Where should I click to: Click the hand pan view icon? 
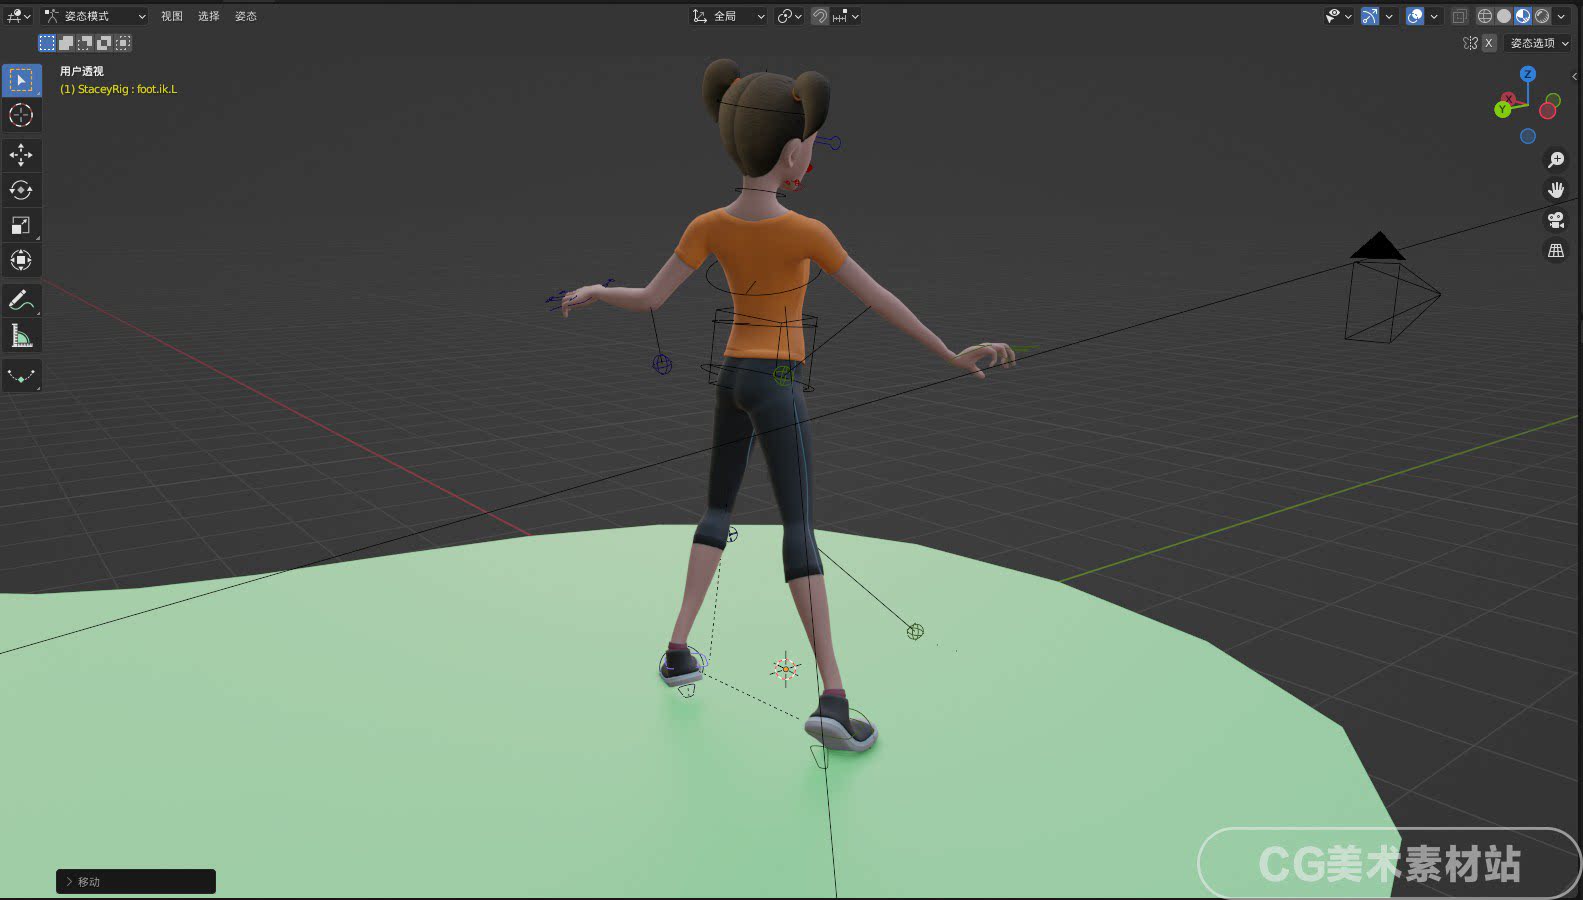[1556, 190]
